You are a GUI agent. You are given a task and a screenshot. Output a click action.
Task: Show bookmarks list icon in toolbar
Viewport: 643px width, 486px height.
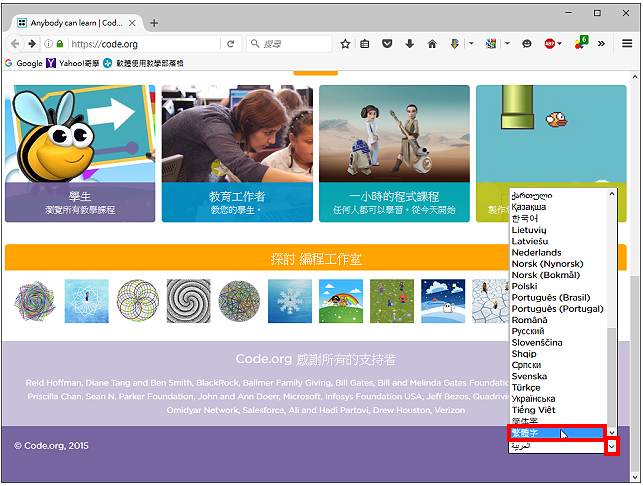point(365,44)
